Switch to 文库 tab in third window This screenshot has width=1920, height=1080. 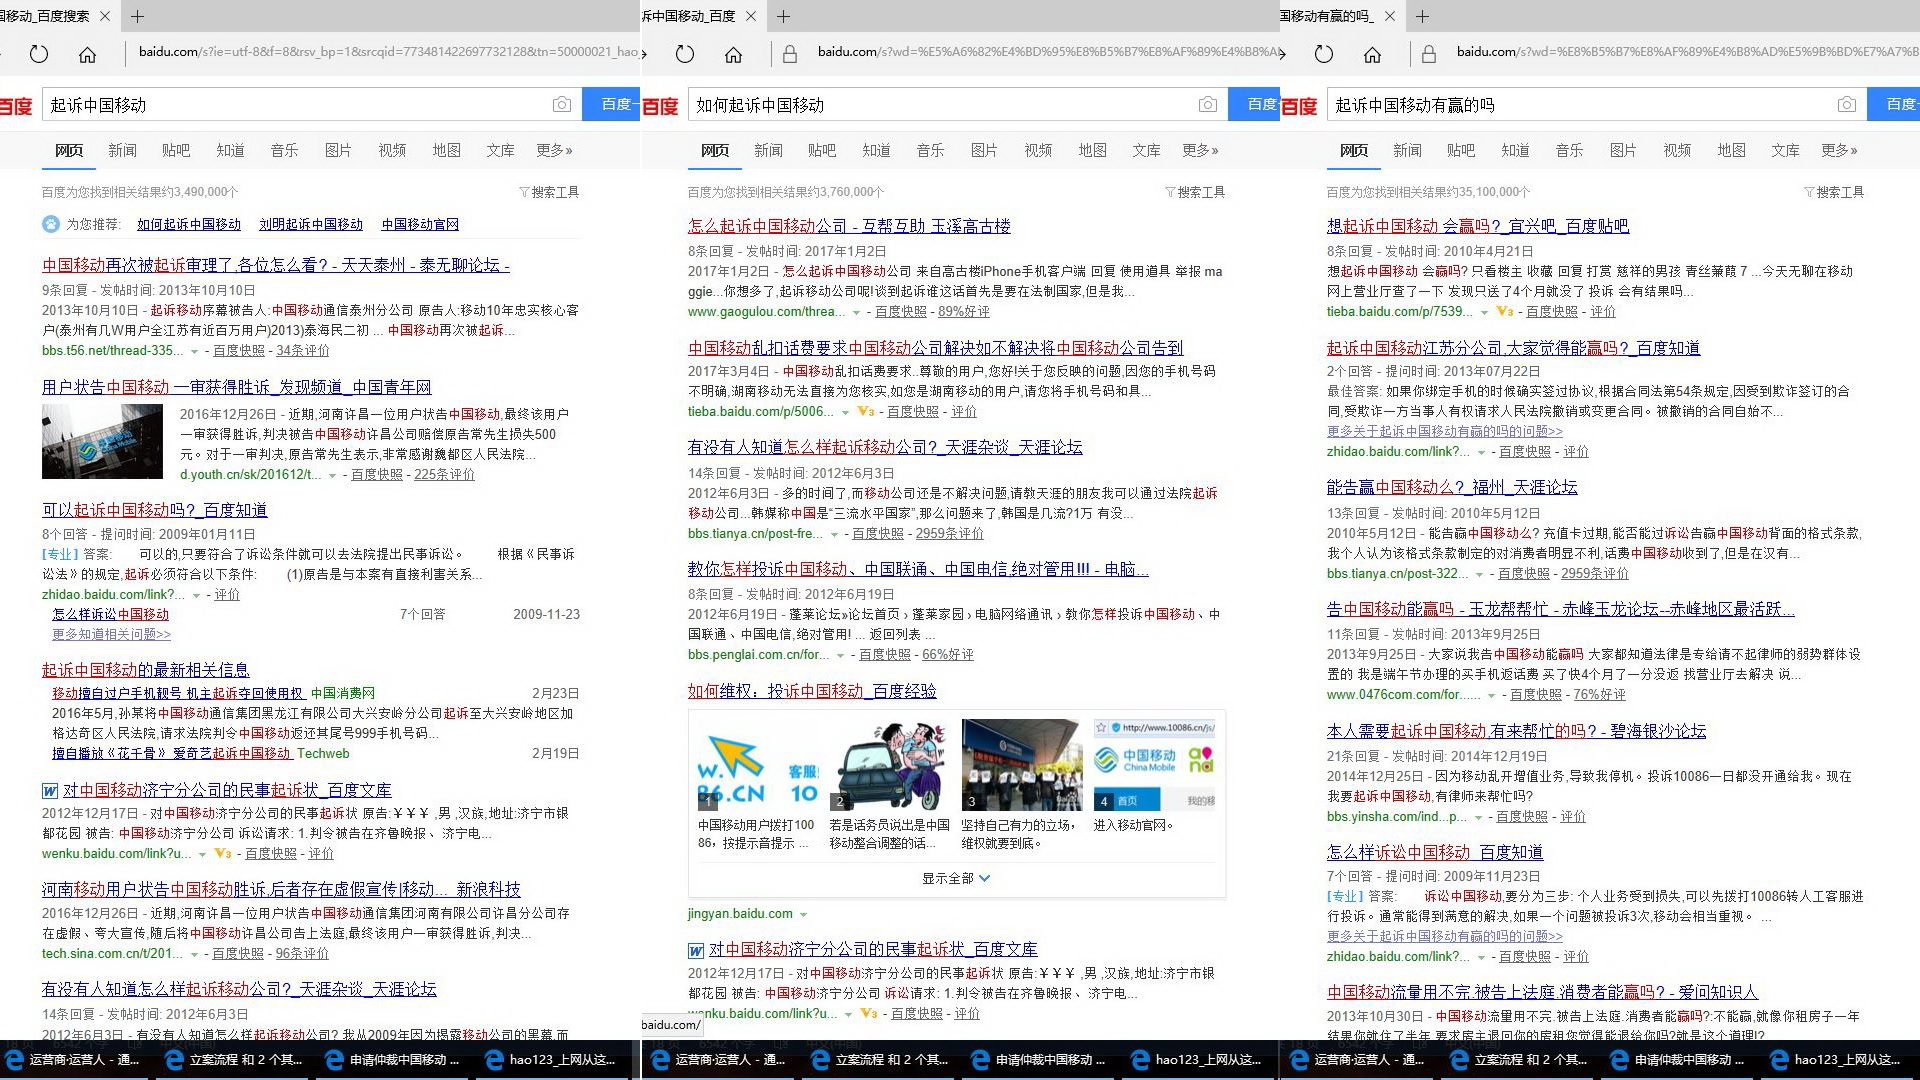pyautogui.click(x=1785, y=150)
